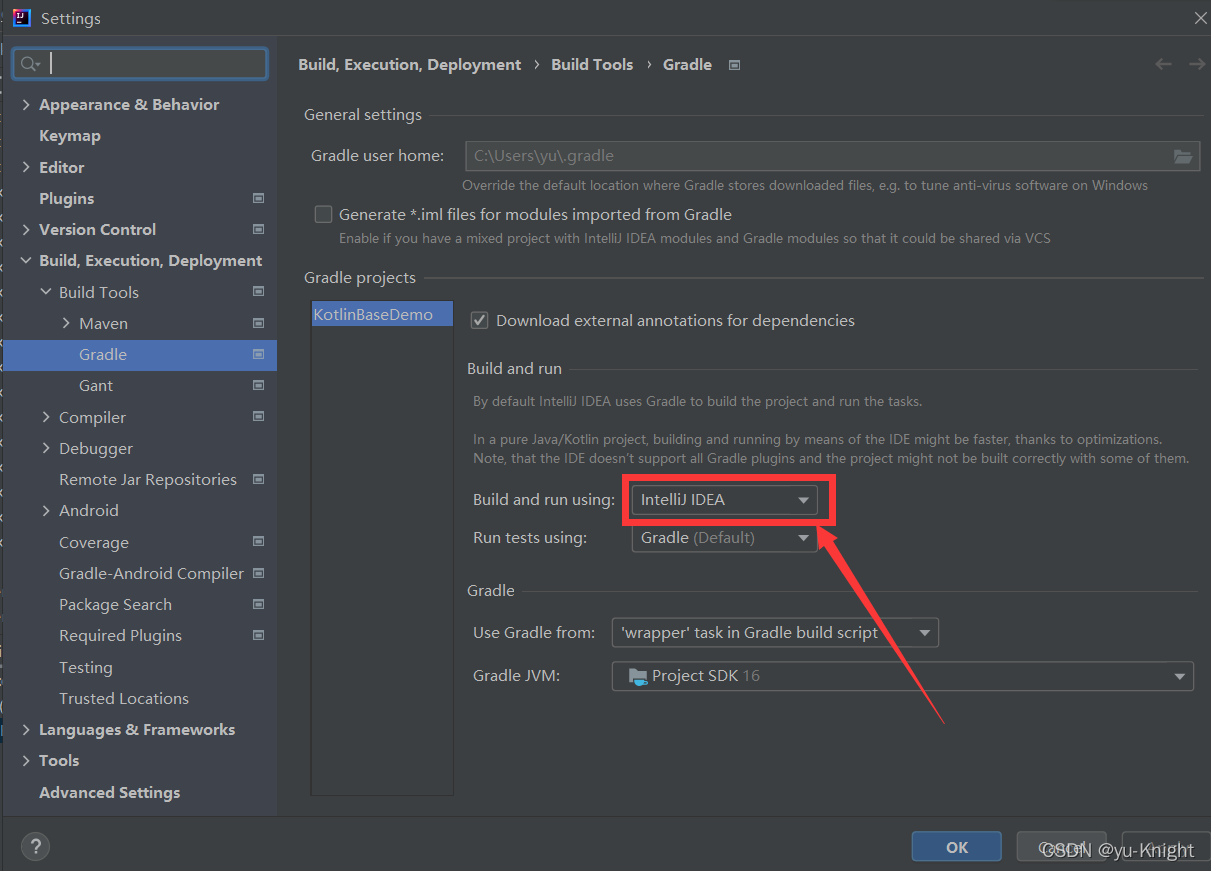Click project icon next to Compiler
The width and height of the screenshot is (1211, 871).
(x=259, y=416)
